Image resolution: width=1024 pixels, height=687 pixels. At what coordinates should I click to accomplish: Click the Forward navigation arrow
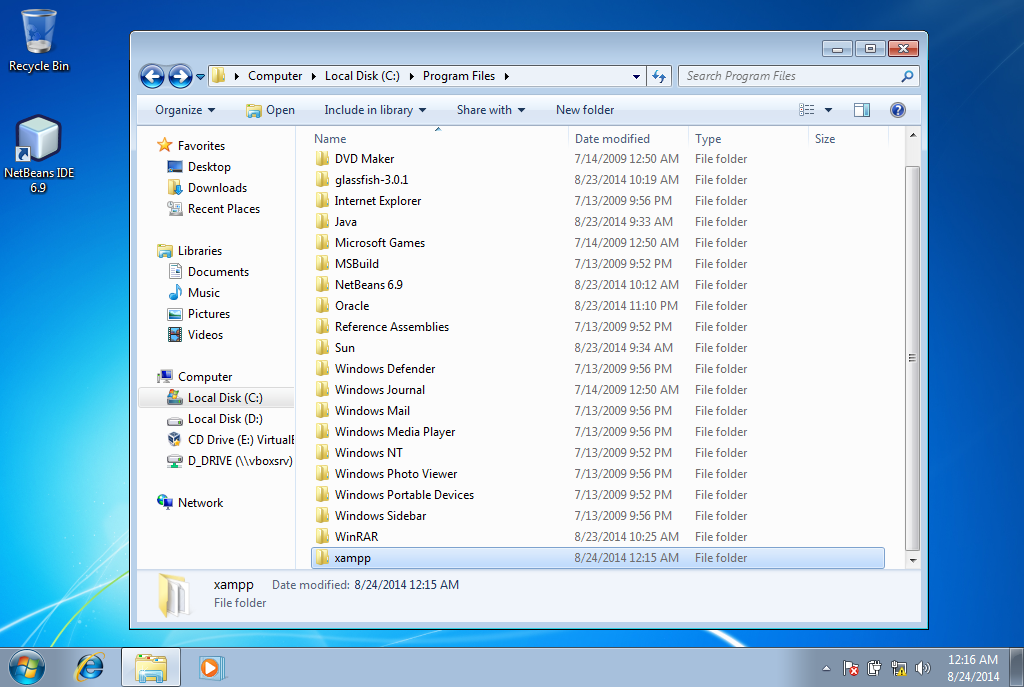pos(180,76)
